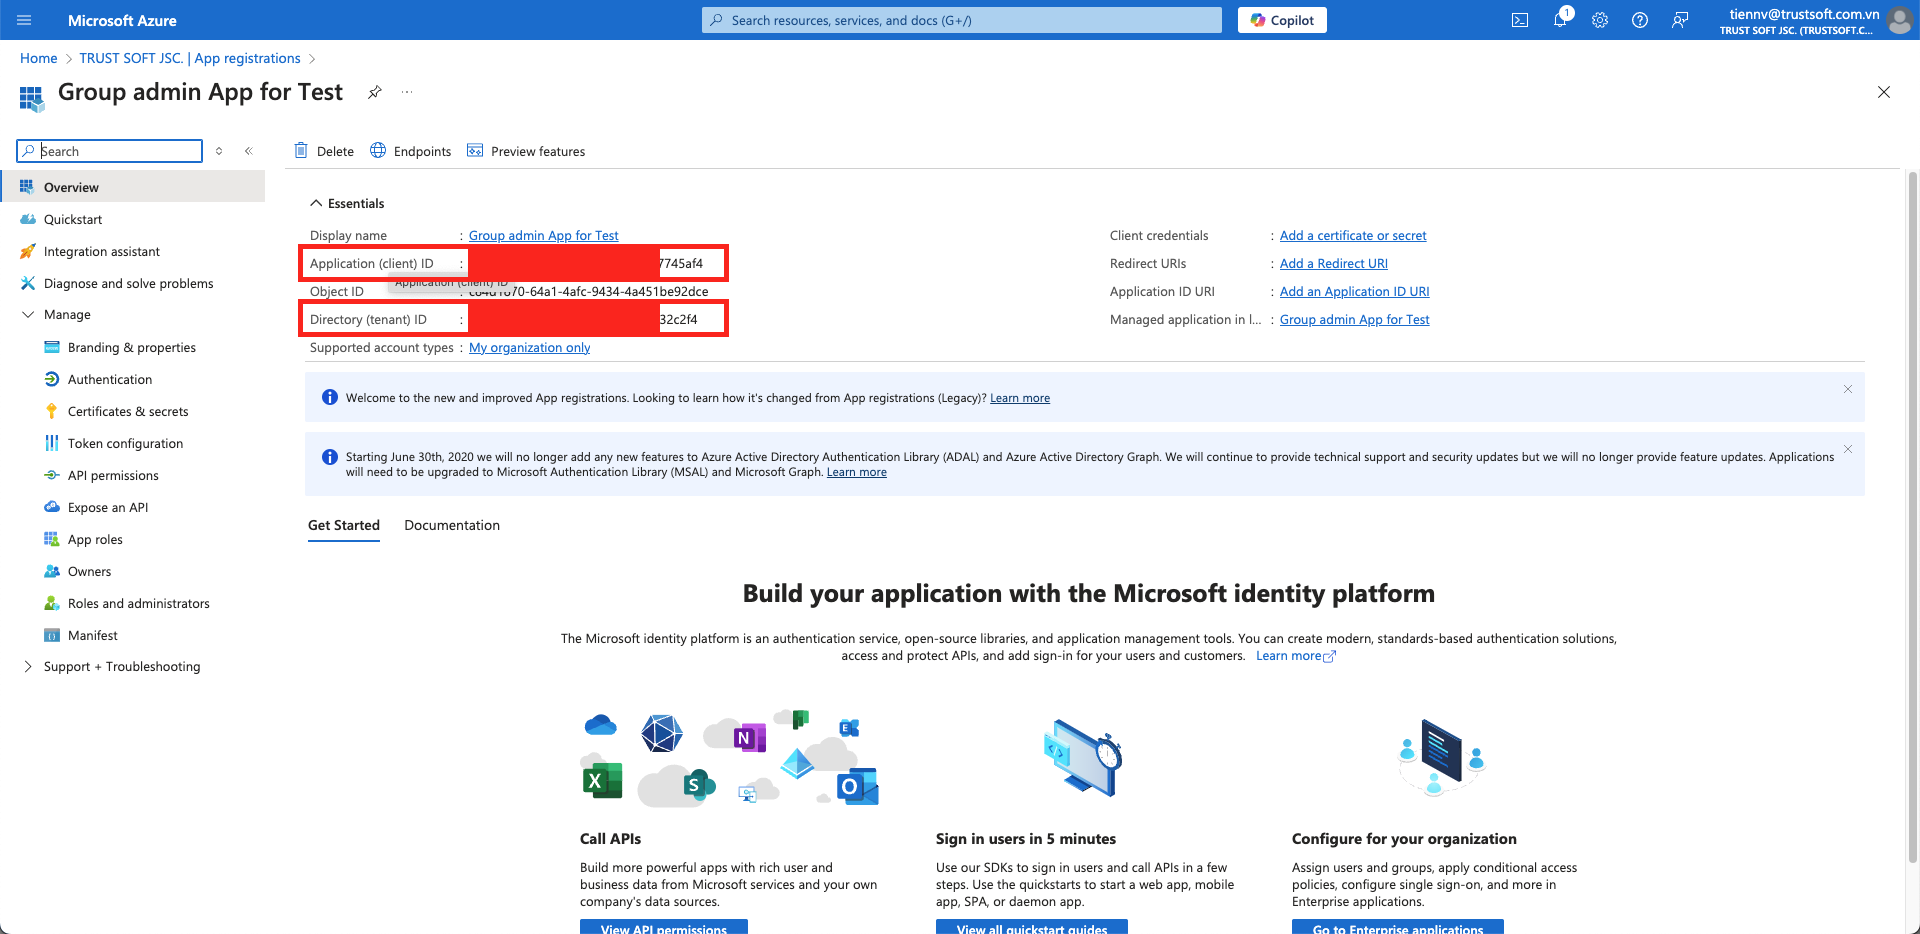The width and height of the screenshot is (1920, 934).
Task: Switch to the Documentation tab
Action: coord(452,525)
